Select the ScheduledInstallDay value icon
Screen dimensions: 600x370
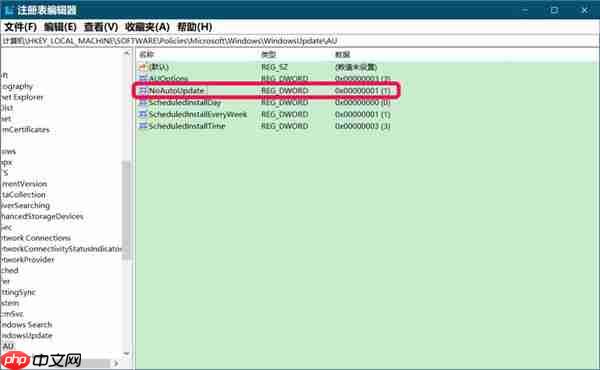143,103
